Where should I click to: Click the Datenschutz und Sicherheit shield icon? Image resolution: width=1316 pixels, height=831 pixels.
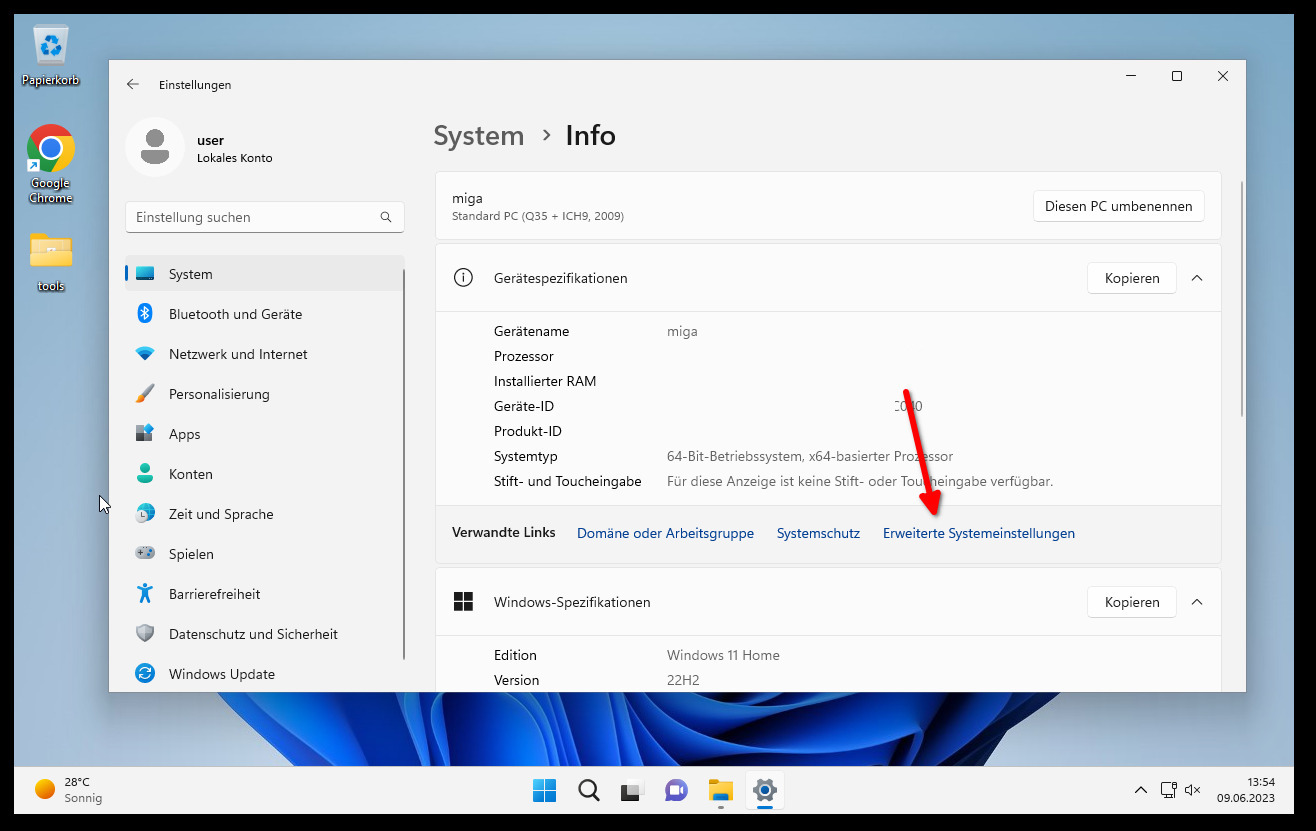tap(145, 634)
